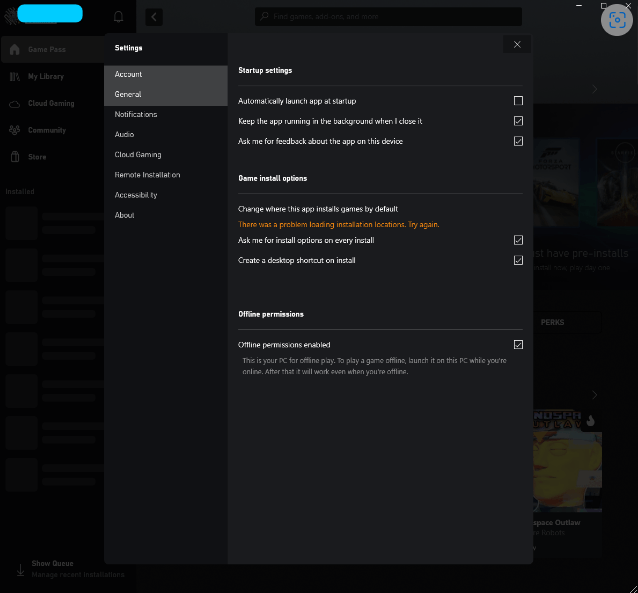Uncheck Ask me for feedback about the app

(x=518, y=141)
